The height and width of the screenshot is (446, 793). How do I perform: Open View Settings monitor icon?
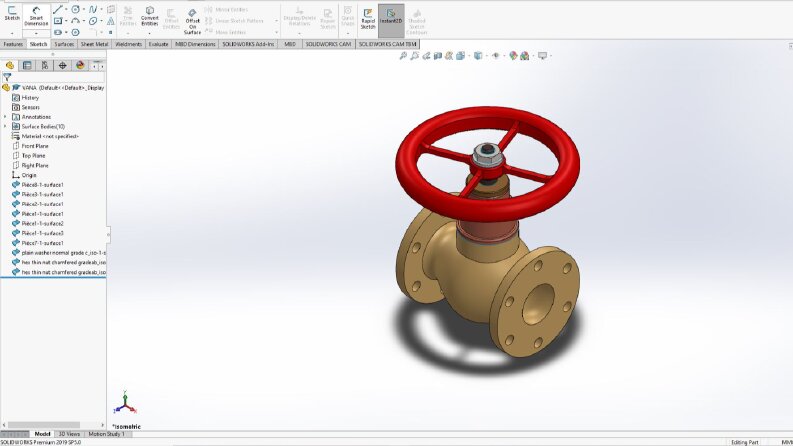[542, 56]
